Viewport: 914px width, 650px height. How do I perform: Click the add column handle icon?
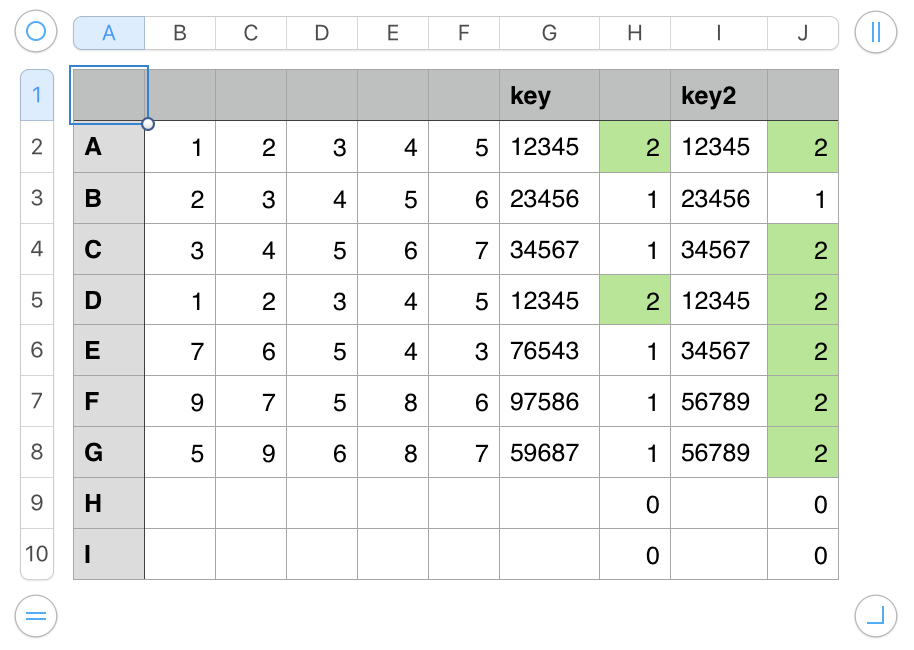coord(876,32)
